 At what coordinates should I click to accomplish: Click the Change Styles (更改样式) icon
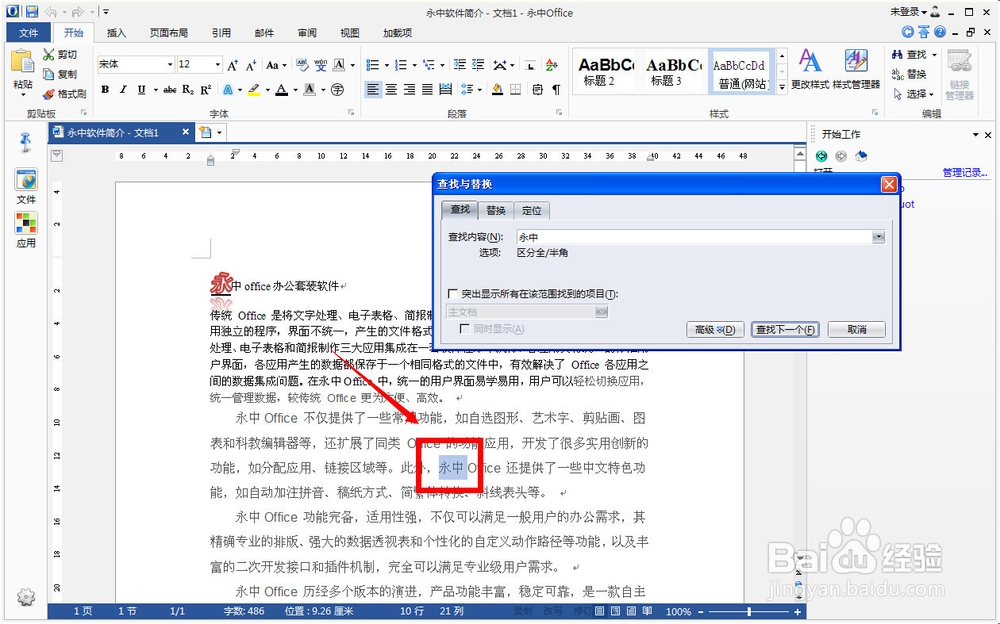point(810,70)
